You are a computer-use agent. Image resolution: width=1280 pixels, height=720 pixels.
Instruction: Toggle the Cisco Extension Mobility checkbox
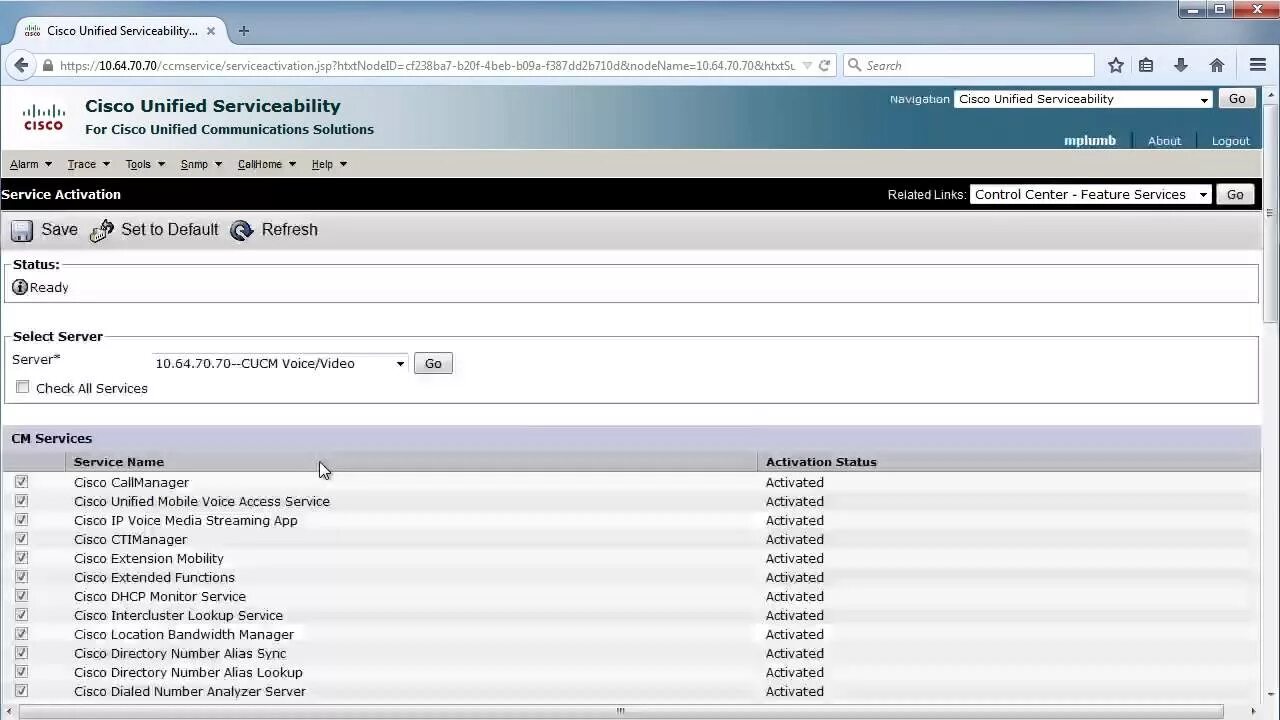point(21,558)
